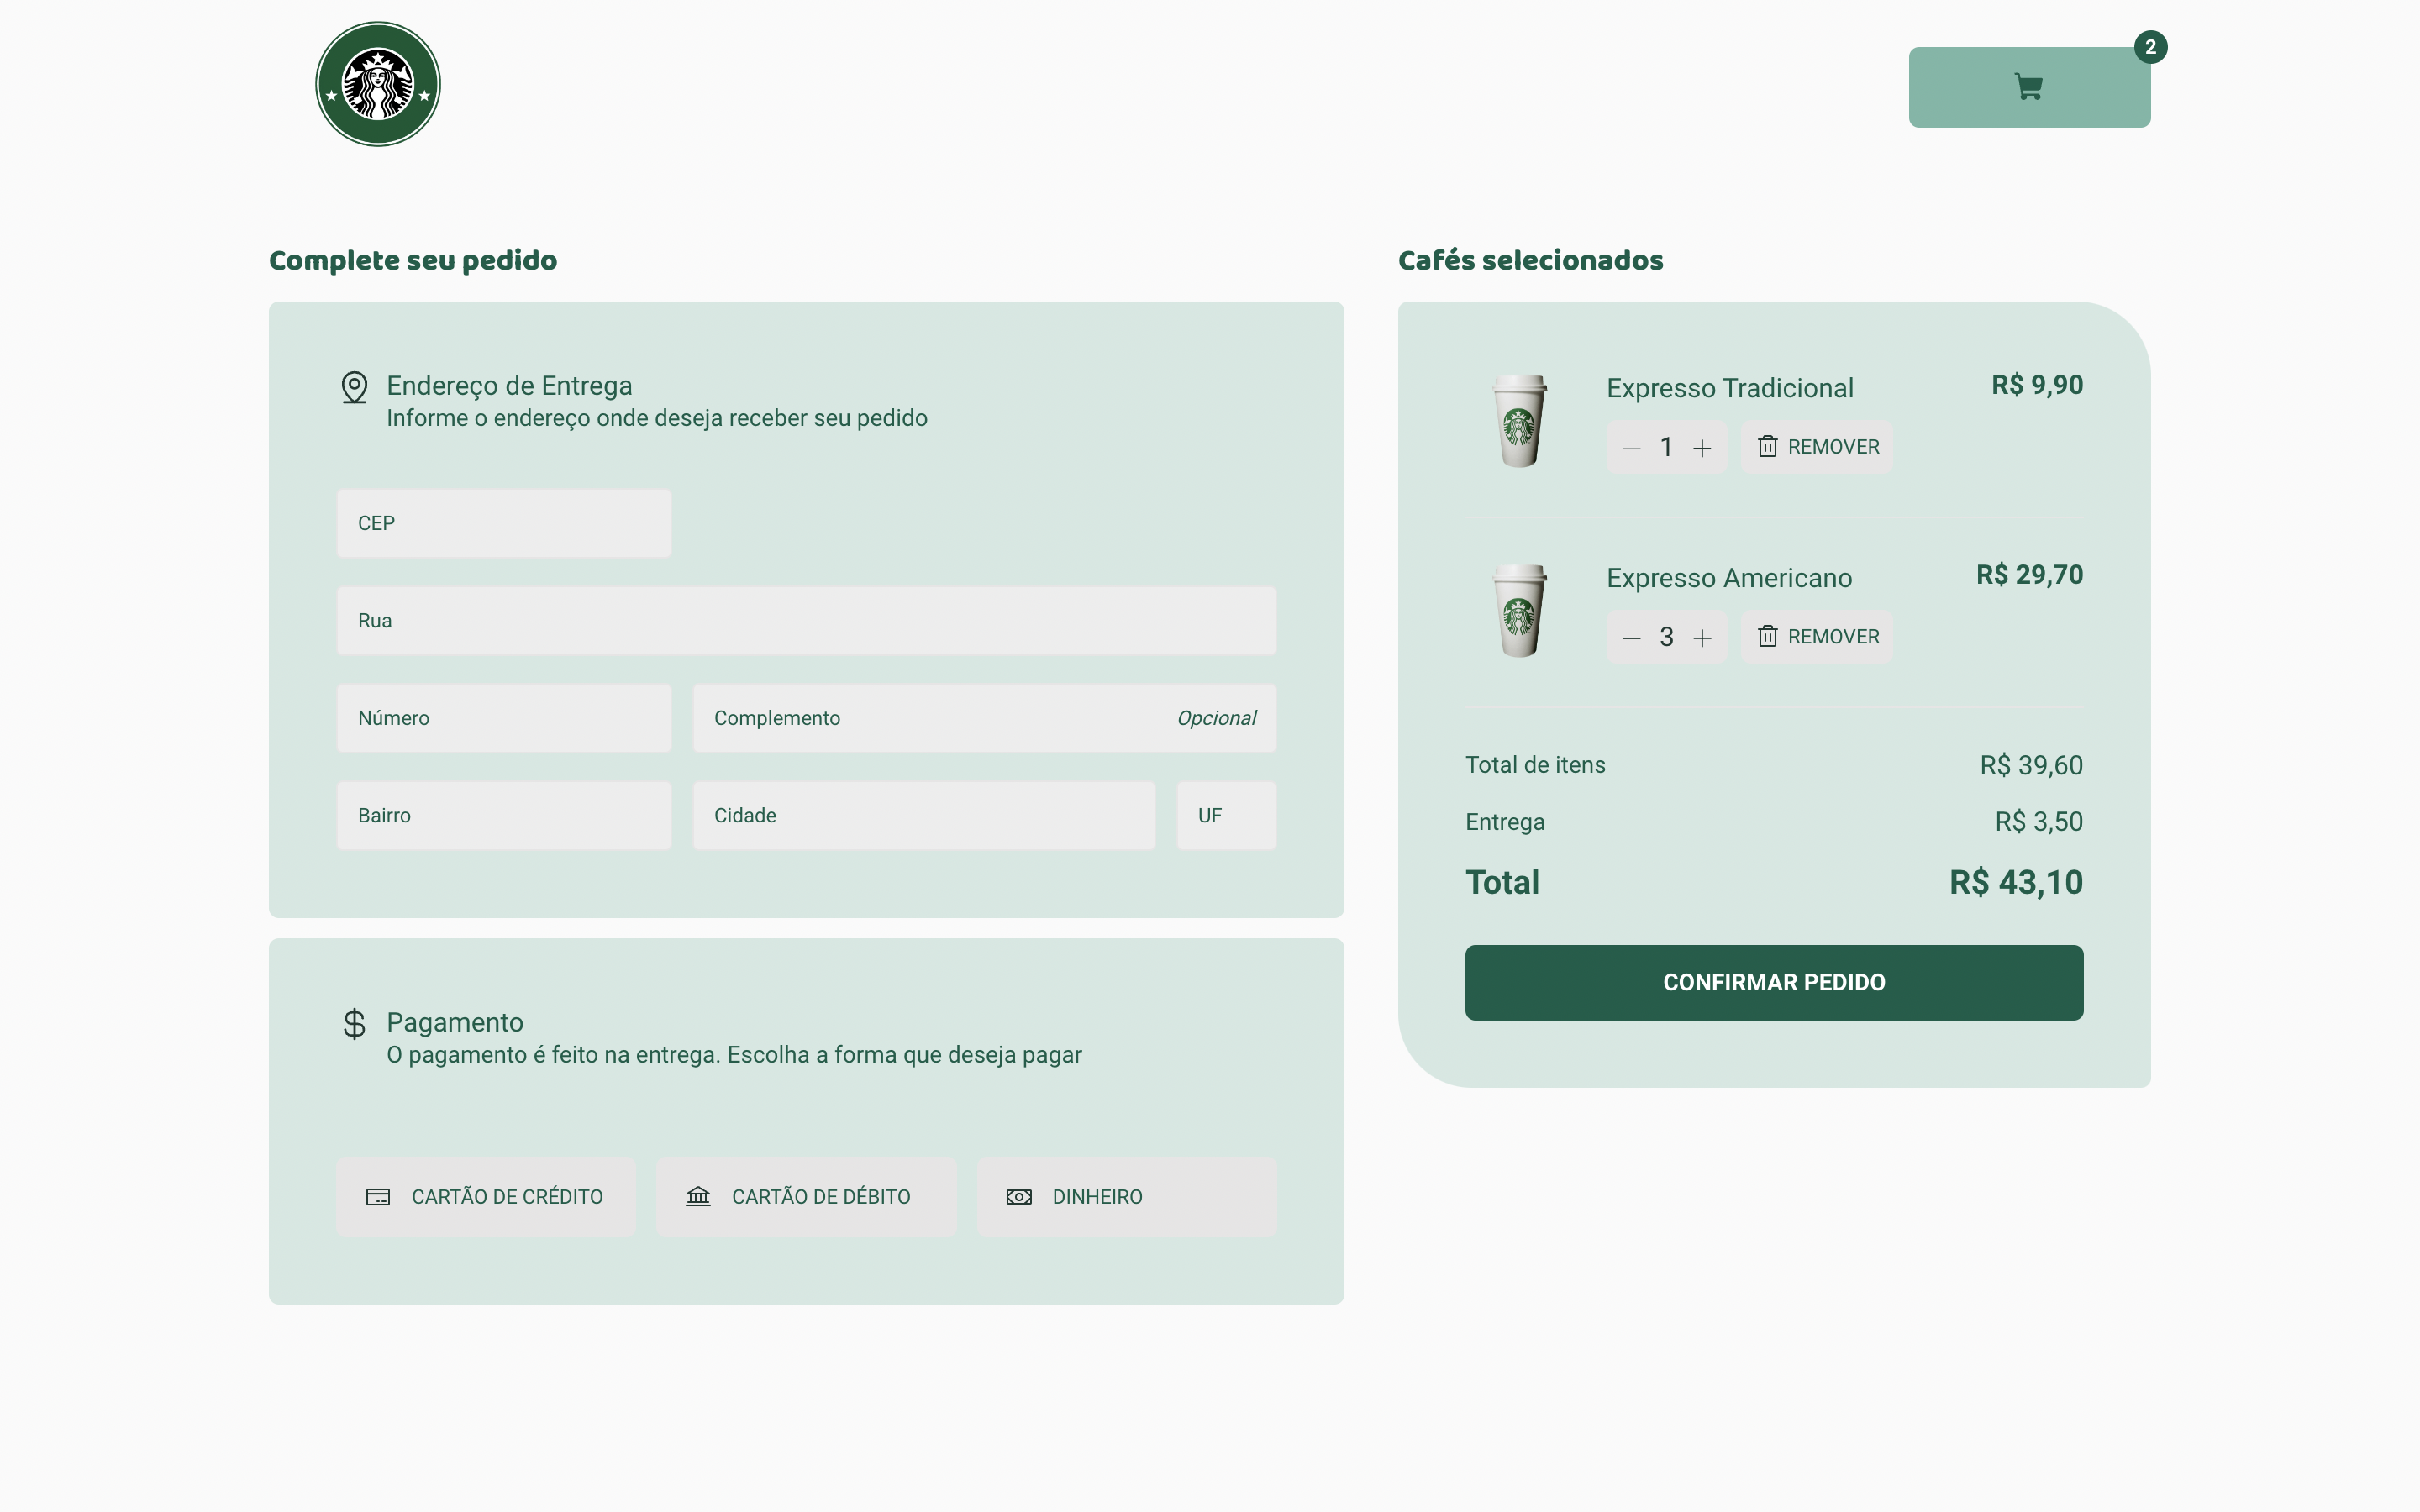Open the shopping cart button
The height and width of the screenshot is (1512, 2420).
click(2028, 87)
